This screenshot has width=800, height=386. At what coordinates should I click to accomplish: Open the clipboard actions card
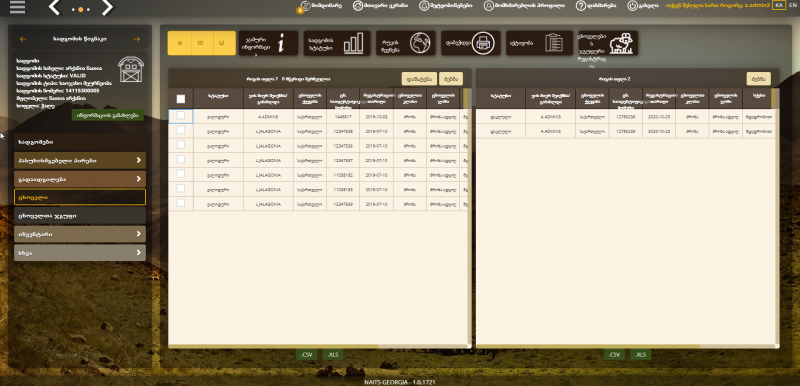coord(540,43)
